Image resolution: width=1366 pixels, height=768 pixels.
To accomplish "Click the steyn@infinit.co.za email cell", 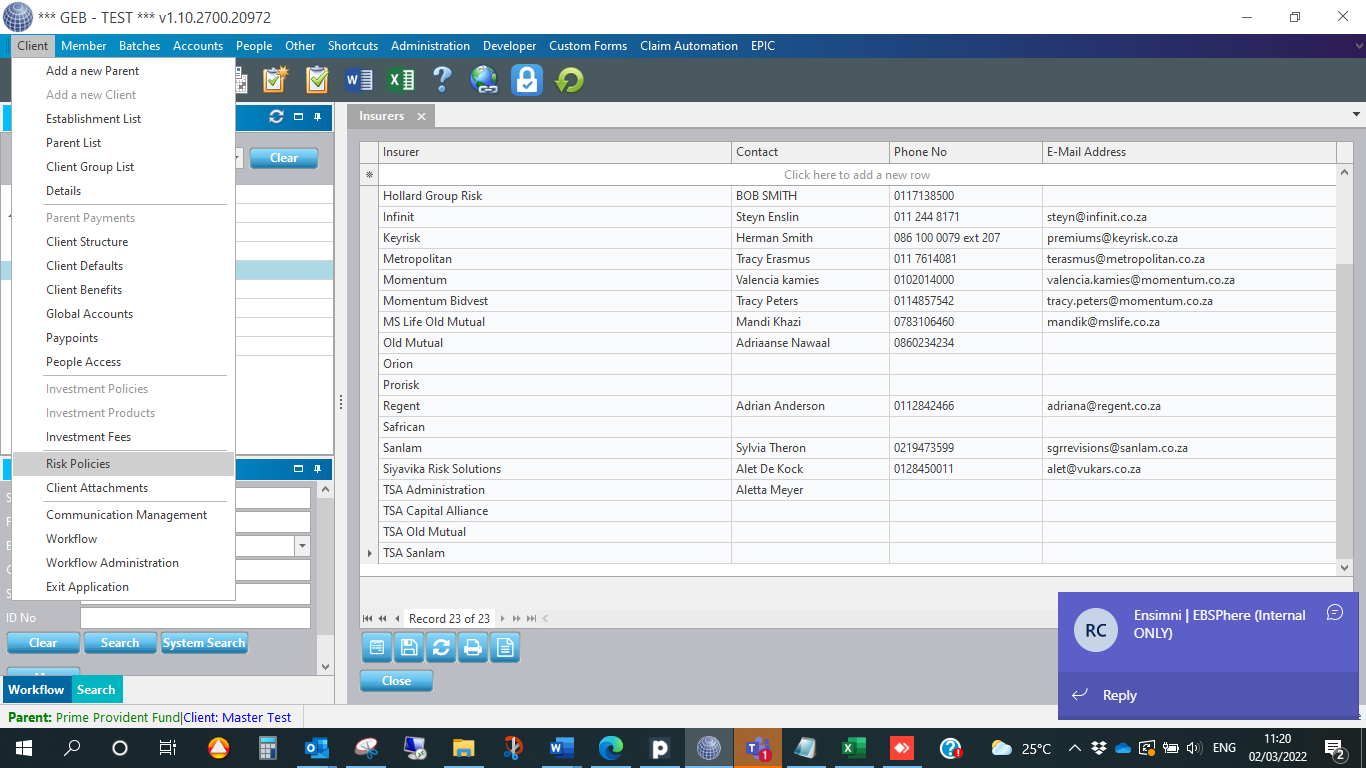I will point(1189,217).
